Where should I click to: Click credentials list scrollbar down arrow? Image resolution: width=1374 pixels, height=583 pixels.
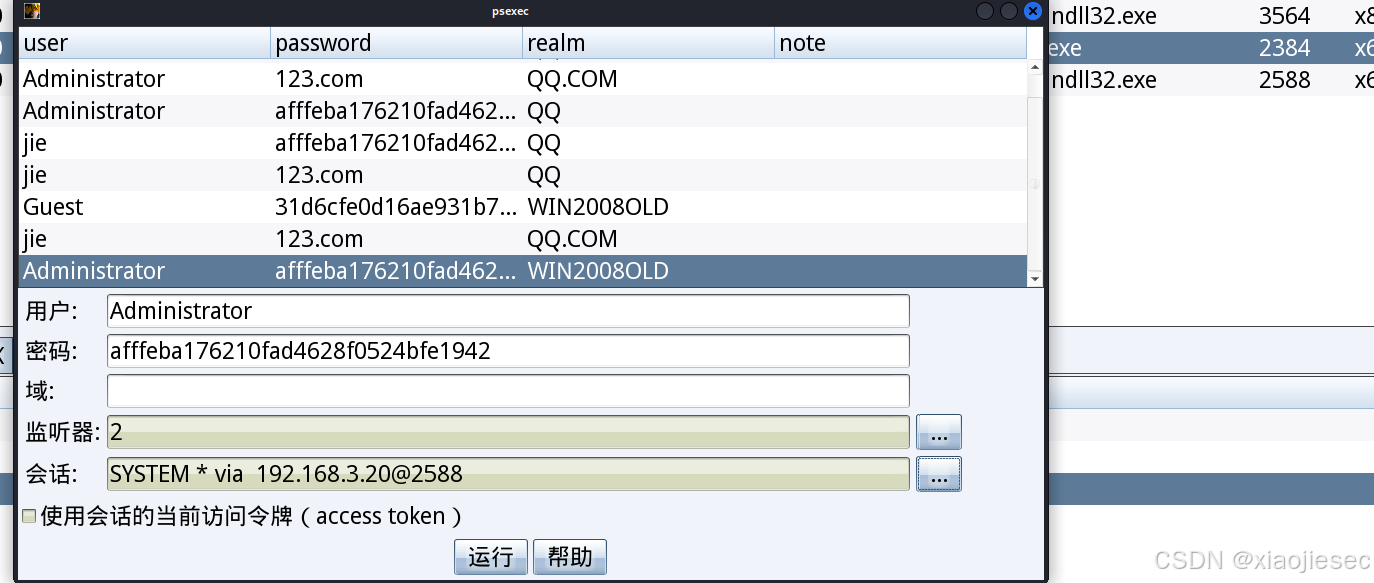[x=1035, y=279]
